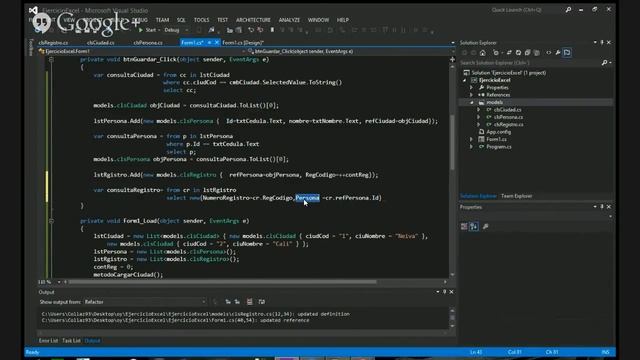Open the TEAM menu
Screen dimensions: 640x360
coord(162,20)
